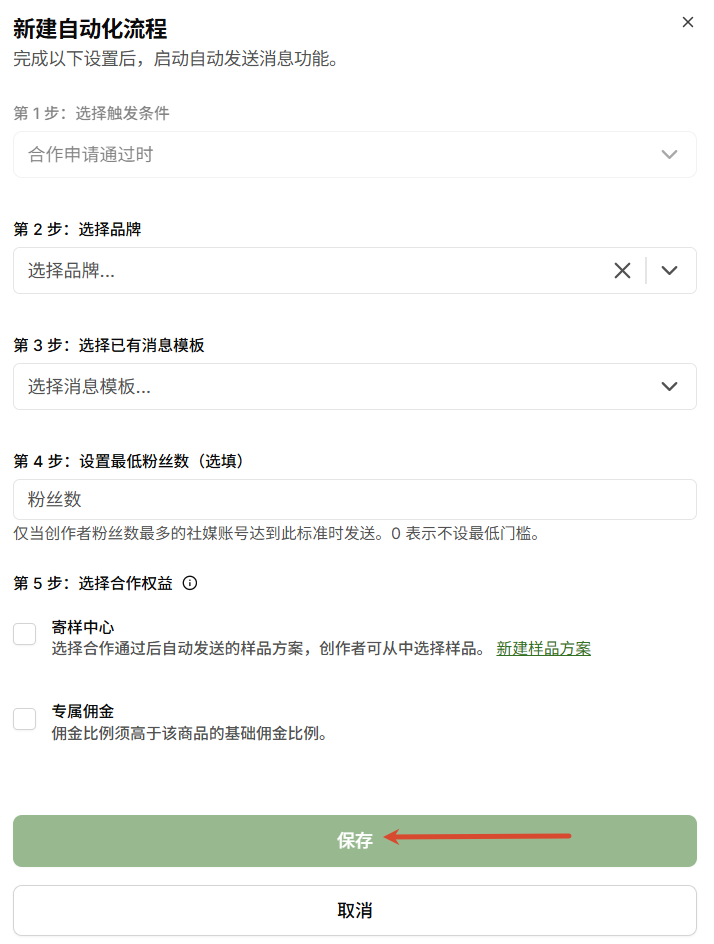This screenshot has width=714, height=944.
Task: Expand the brand chevron in step 2
Action: click(669, 270)
